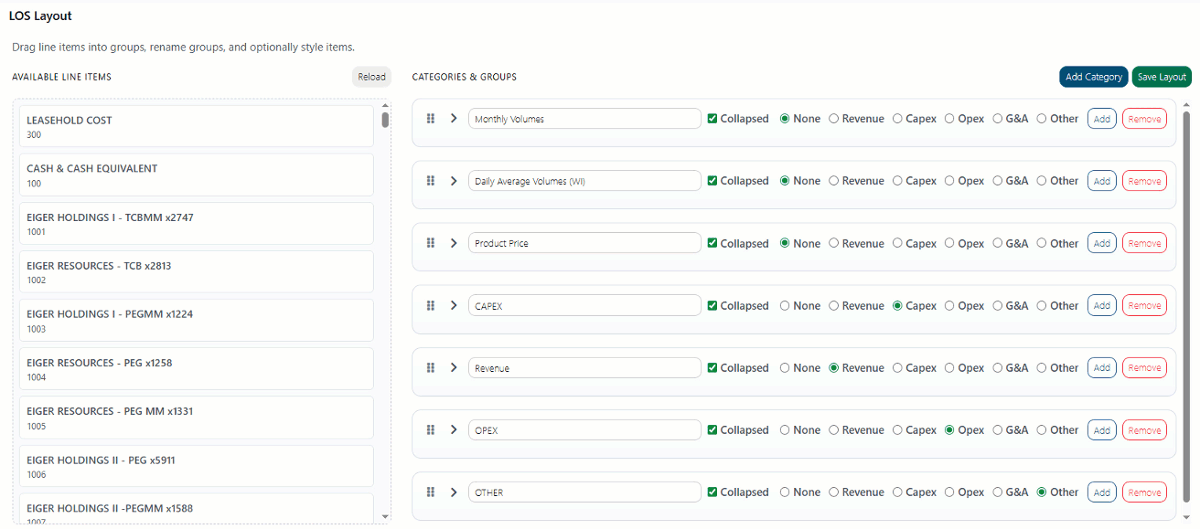This screenshot has width=1200, height=529.
Task: Uncheck Collapsed for CAPEX
Action: tap(712, 305)
